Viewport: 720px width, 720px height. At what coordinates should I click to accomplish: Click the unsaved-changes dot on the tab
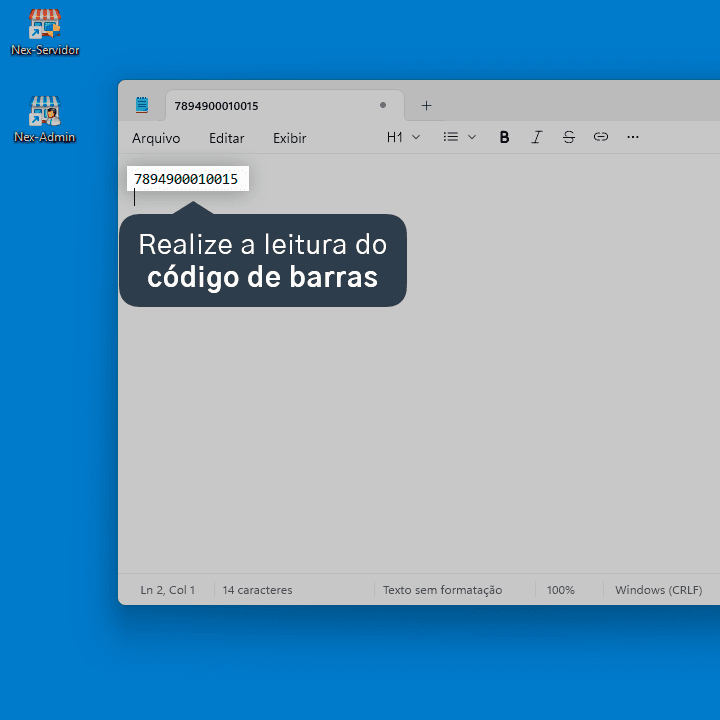click(383, 105)
